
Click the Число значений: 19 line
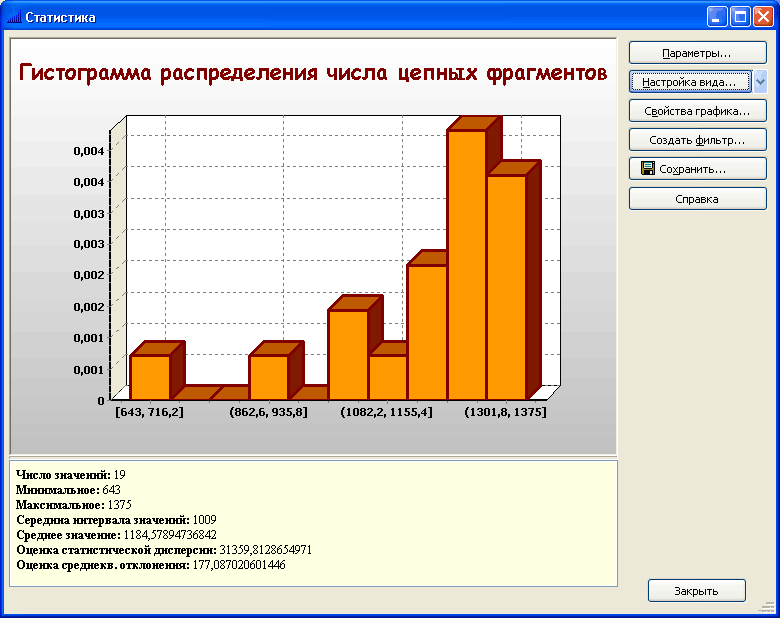71,475
